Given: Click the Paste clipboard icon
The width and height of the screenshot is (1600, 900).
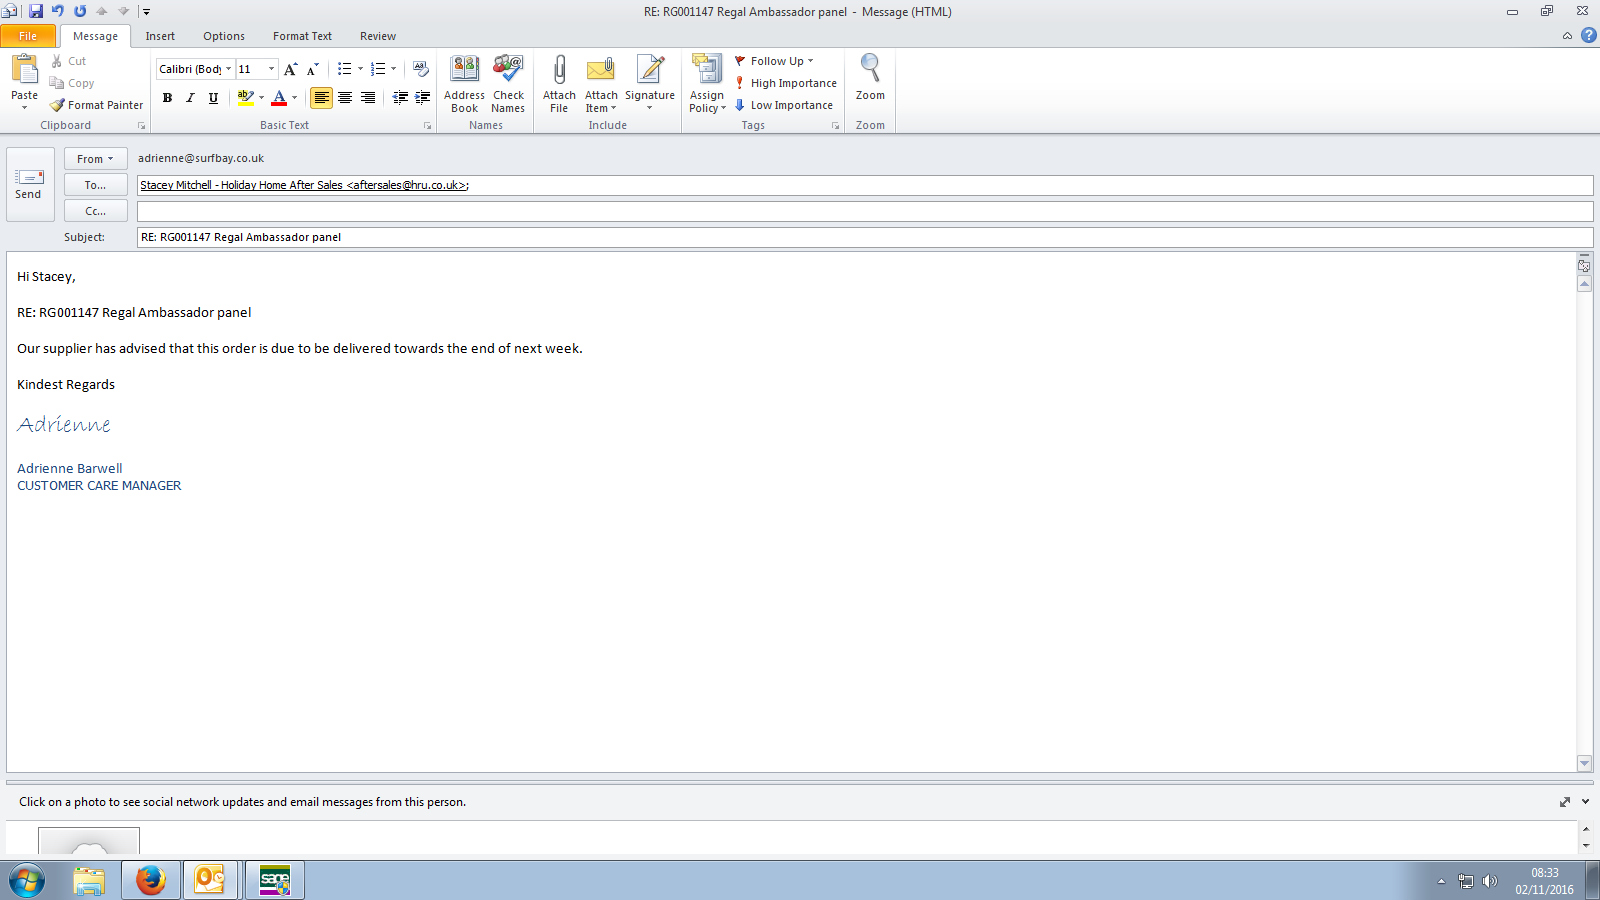Looking at the screenshot, I should [x=24, y=70].
